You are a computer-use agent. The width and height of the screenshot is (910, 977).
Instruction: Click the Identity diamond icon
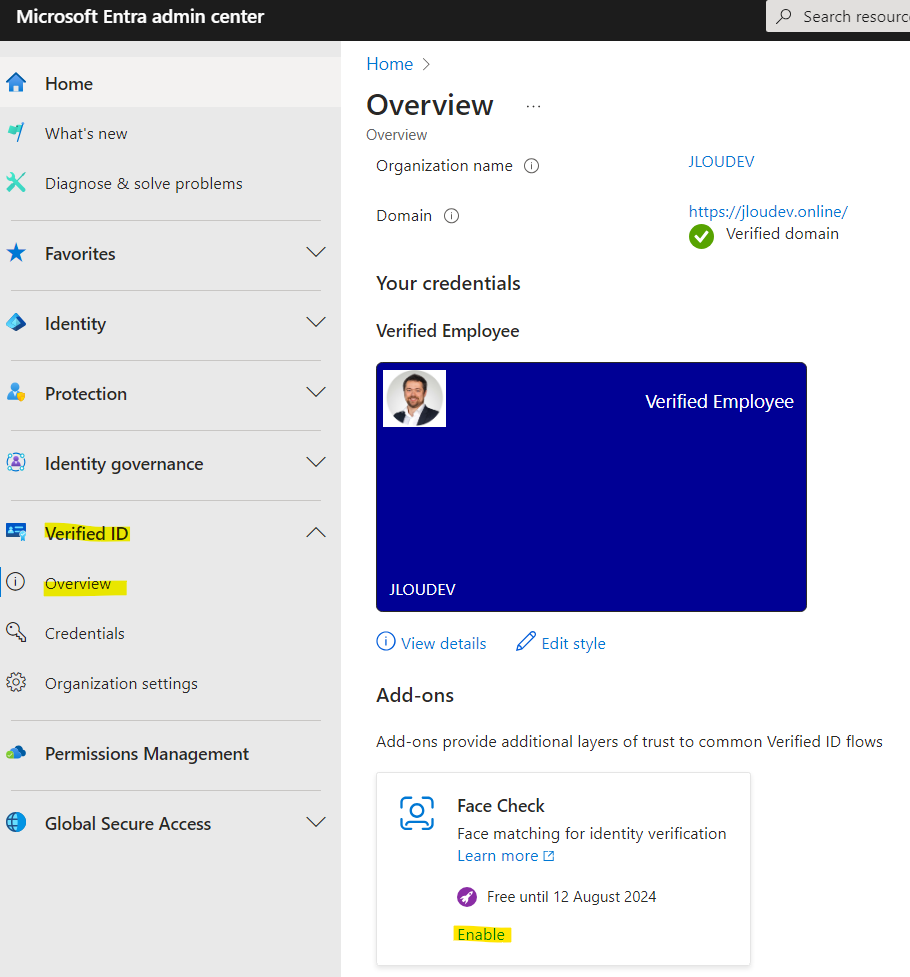(16, 323)
